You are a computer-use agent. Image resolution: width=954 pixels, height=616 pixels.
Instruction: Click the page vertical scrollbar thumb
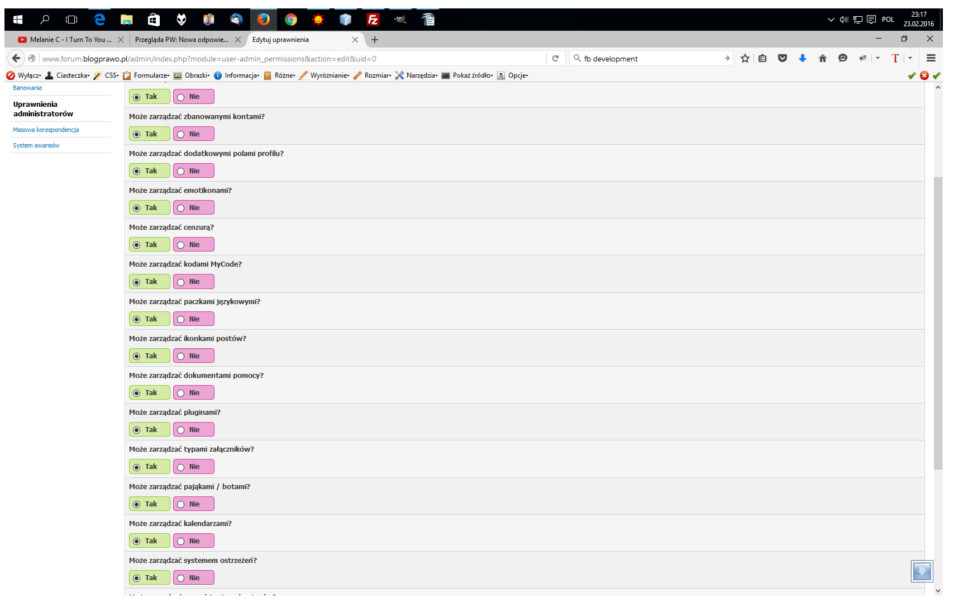click(x=938, y=323)
